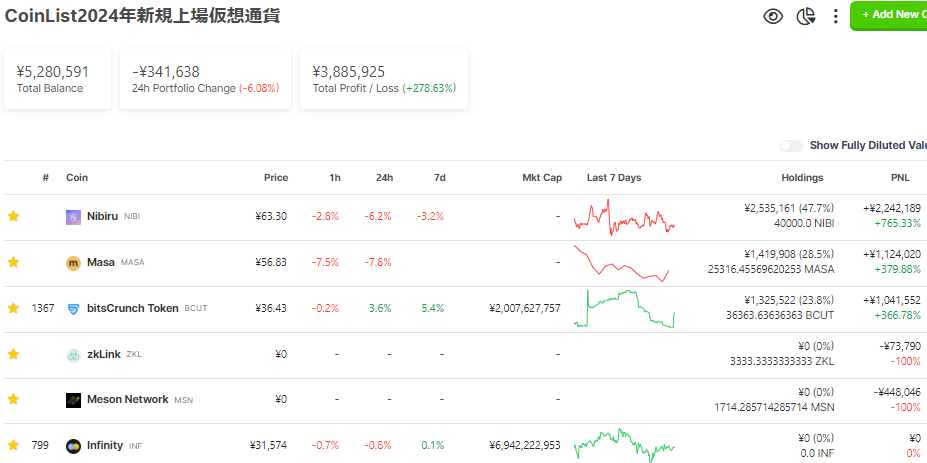Screen dimensions: 927x463
Task: Click Meson holdings 1714.285714285714 MSN
Action: pyautogui.click(x=774, y=407)
